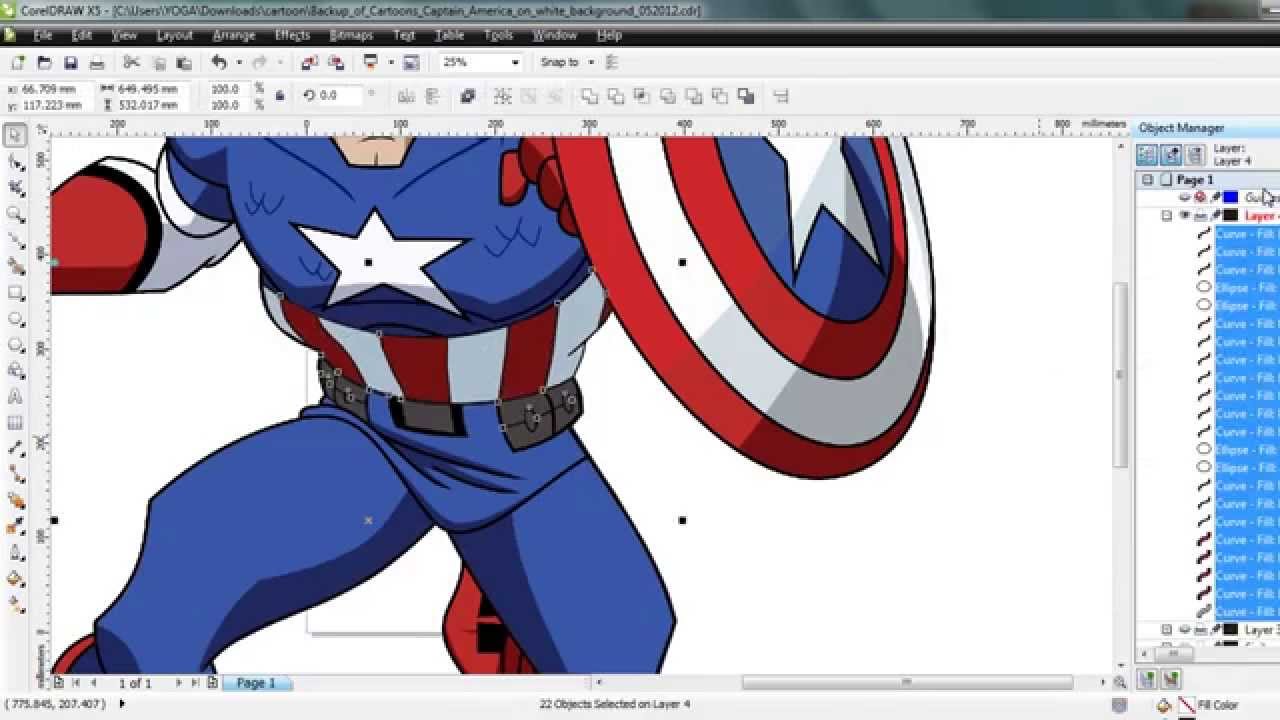This screenshot has width=1280, height=720.
Task: Select the Eyedropper tool
Action: click(15, 526)
